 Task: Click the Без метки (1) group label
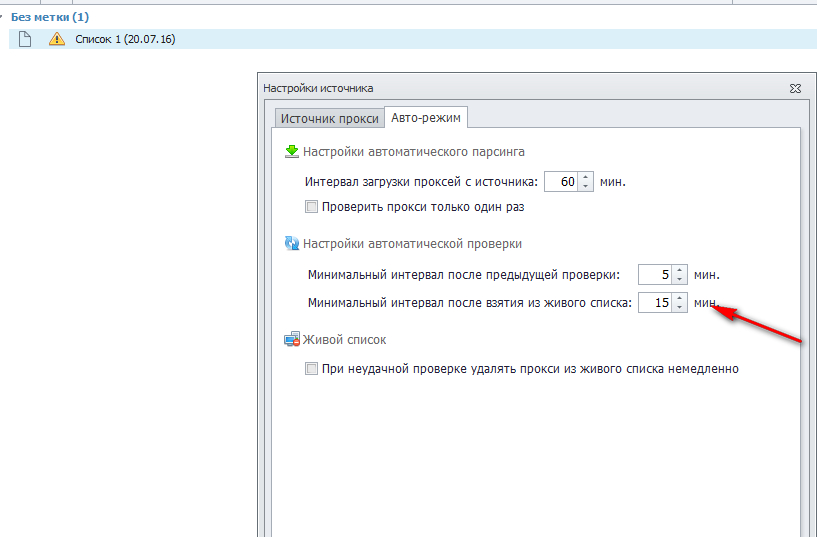pyautogui.click(x=49, y=17)
